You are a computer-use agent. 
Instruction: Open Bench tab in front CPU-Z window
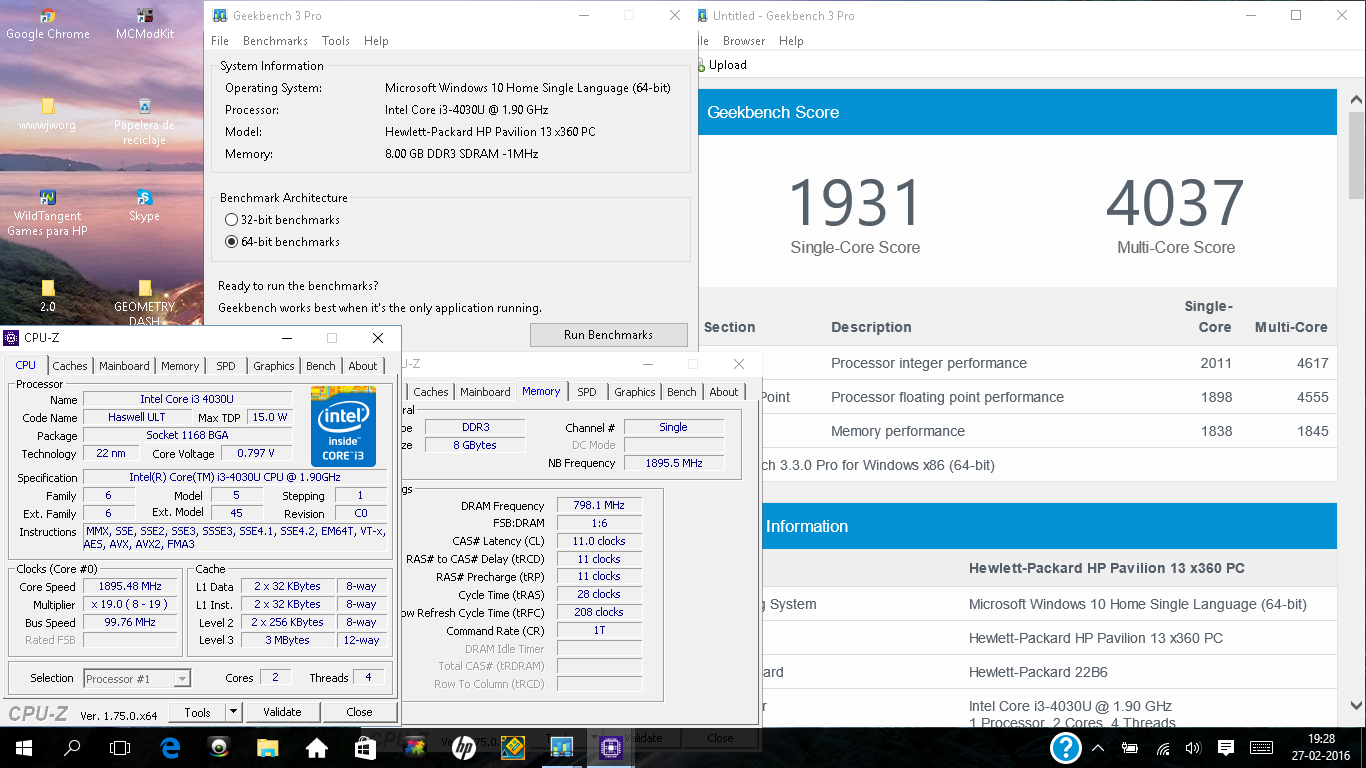(x=321, y=366)
